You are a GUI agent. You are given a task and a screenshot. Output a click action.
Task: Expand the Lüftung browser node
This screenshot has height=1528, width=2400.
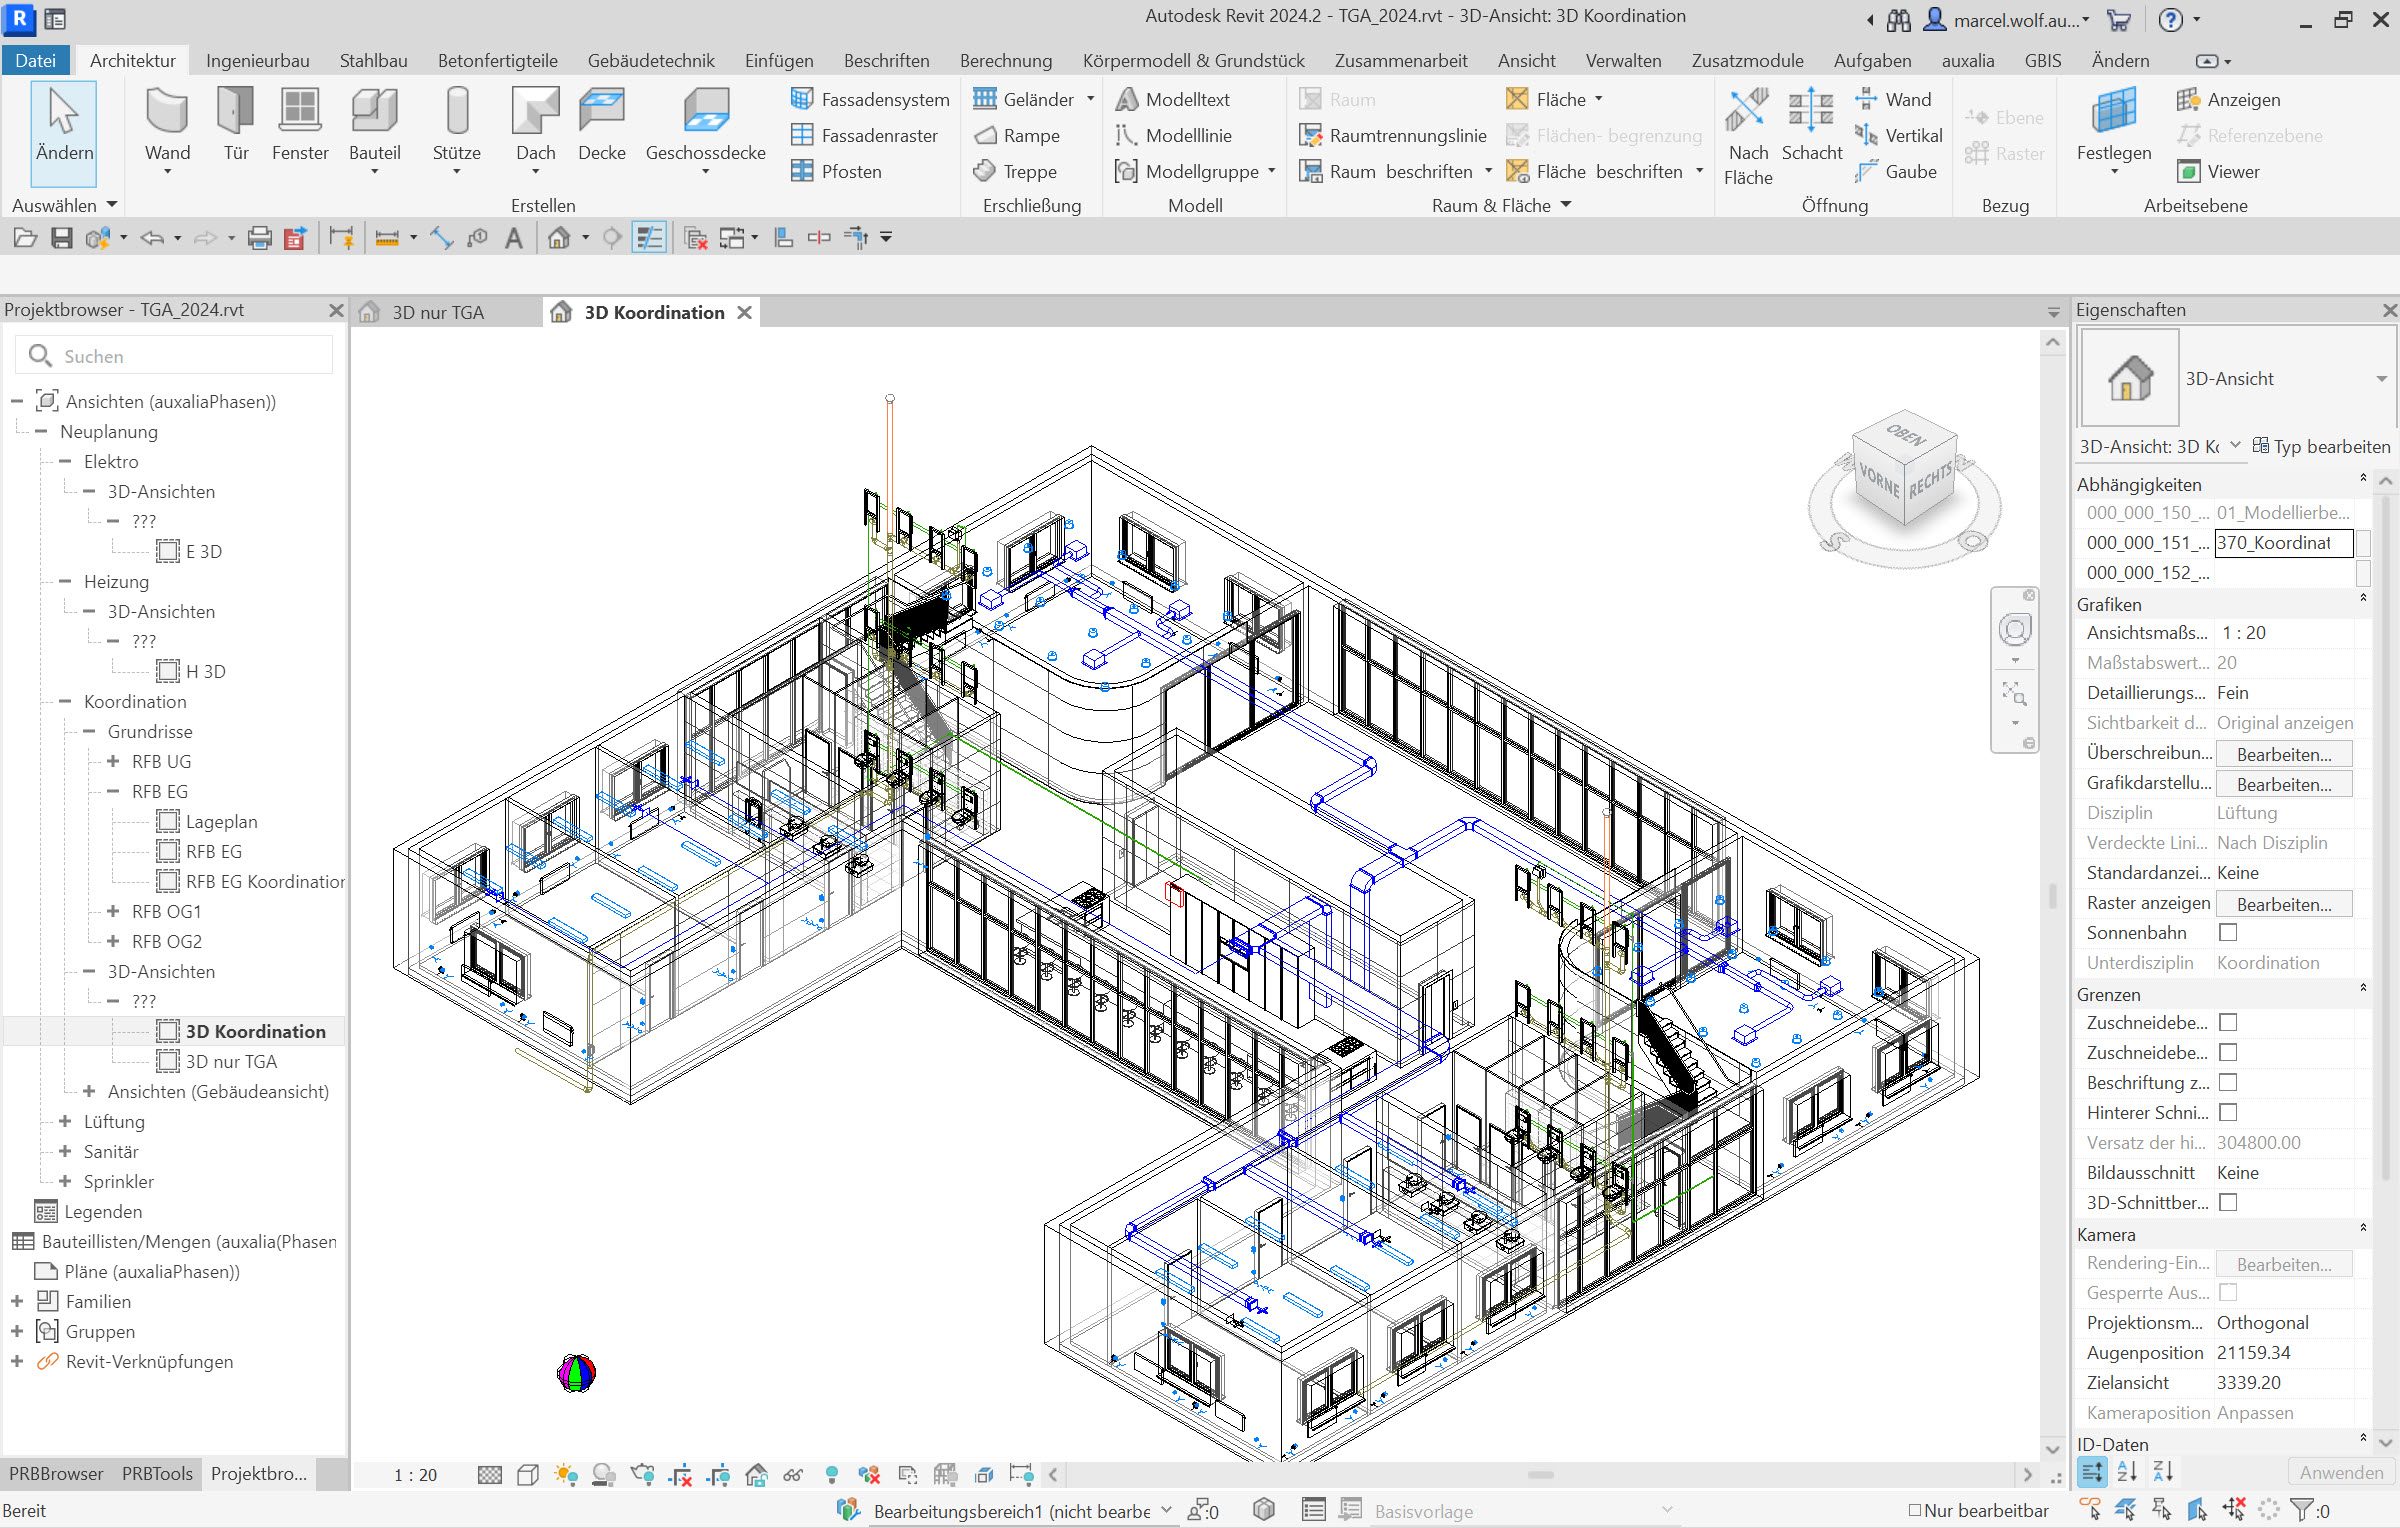click(65, 1121)
